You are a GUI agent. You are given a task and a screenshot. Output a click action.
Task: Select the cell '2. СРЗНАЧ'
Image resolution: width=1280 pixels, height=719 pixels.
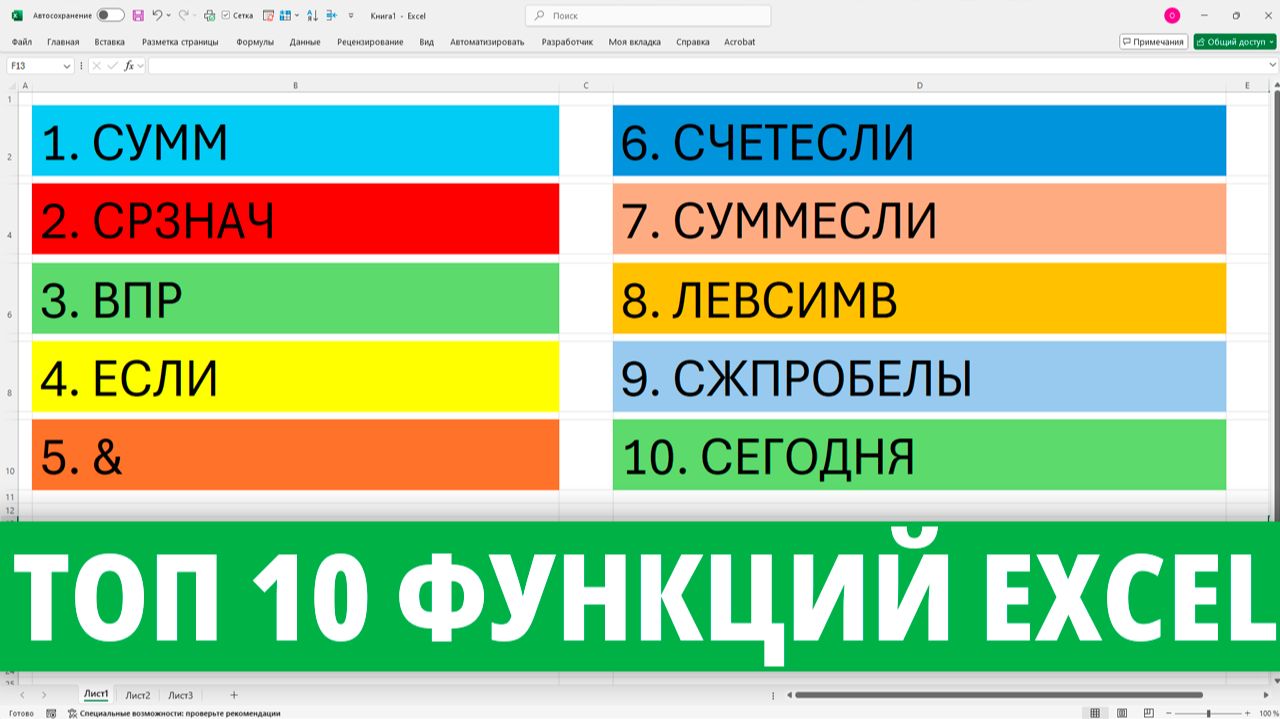[295, 219]
